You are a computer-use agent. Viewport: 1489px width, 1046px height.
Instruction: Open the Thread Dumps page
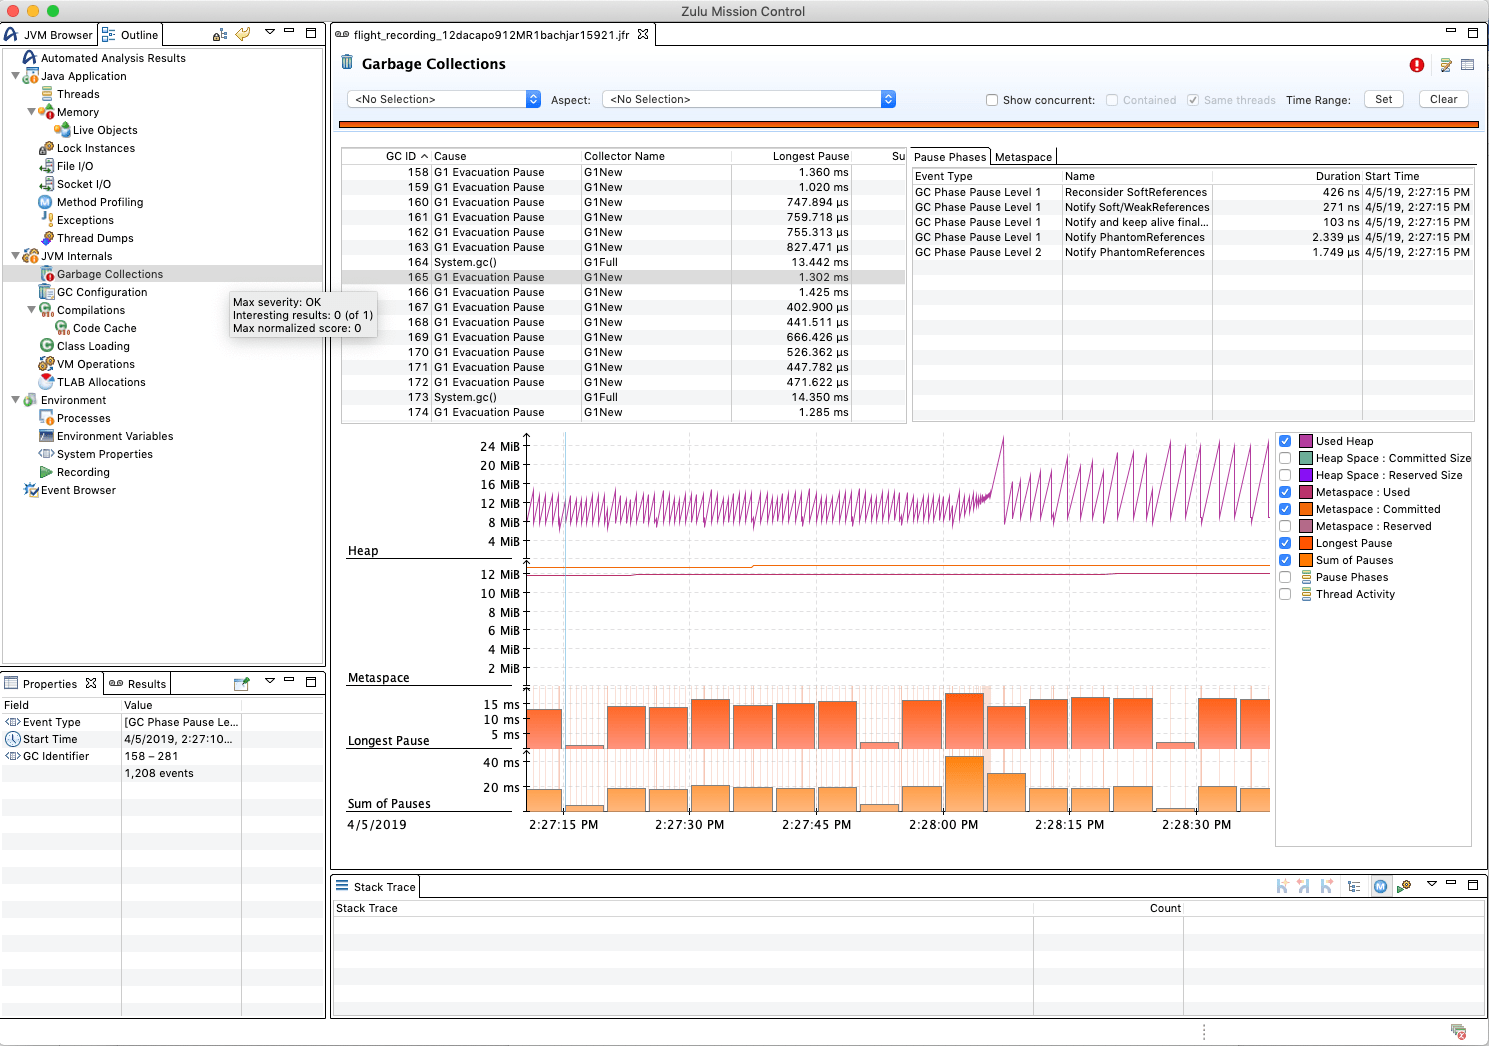[97, 238]
